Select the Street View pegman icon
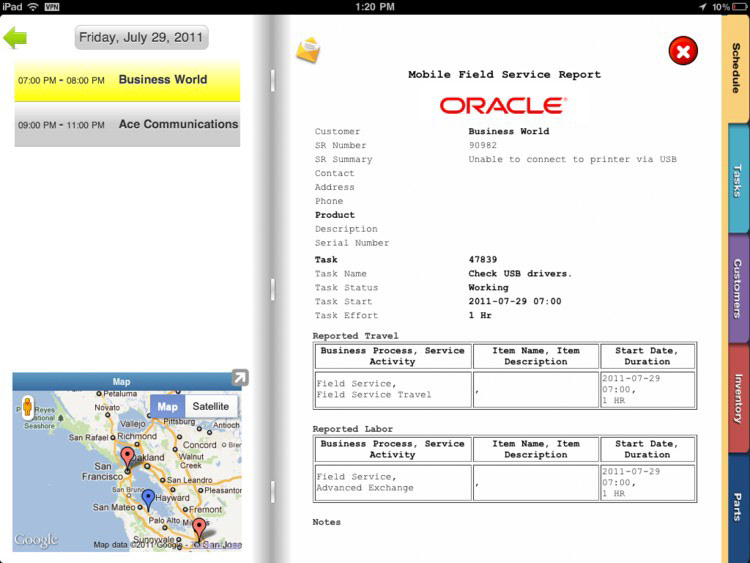 (x=28, y=407)
